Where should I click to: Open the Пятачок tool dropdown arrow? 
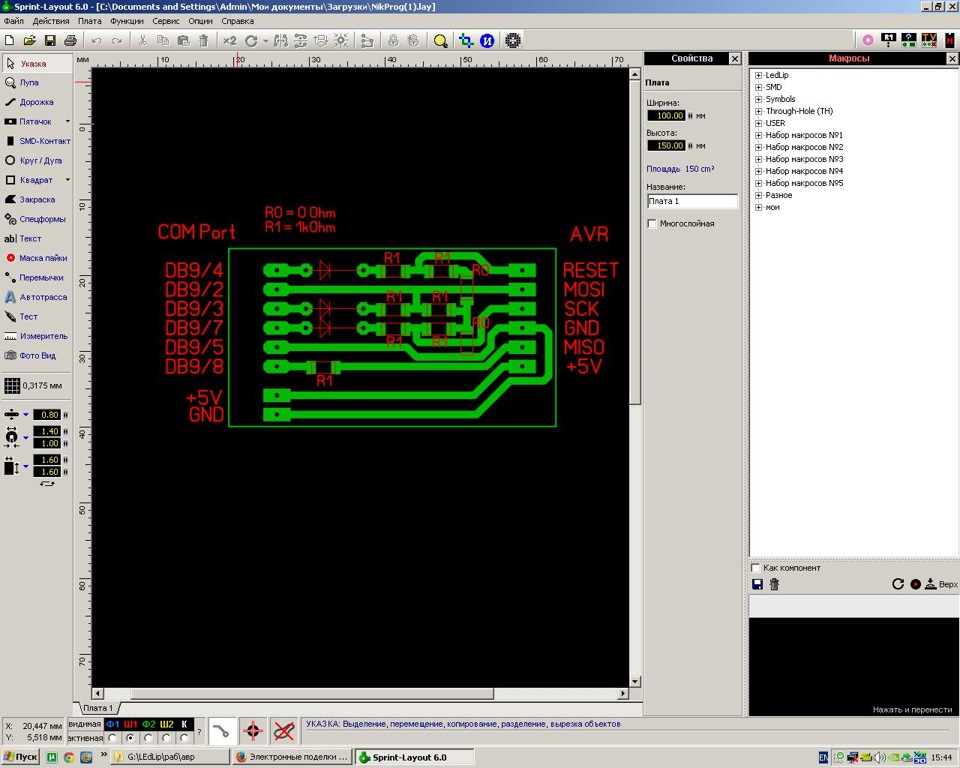pos(67,121)
